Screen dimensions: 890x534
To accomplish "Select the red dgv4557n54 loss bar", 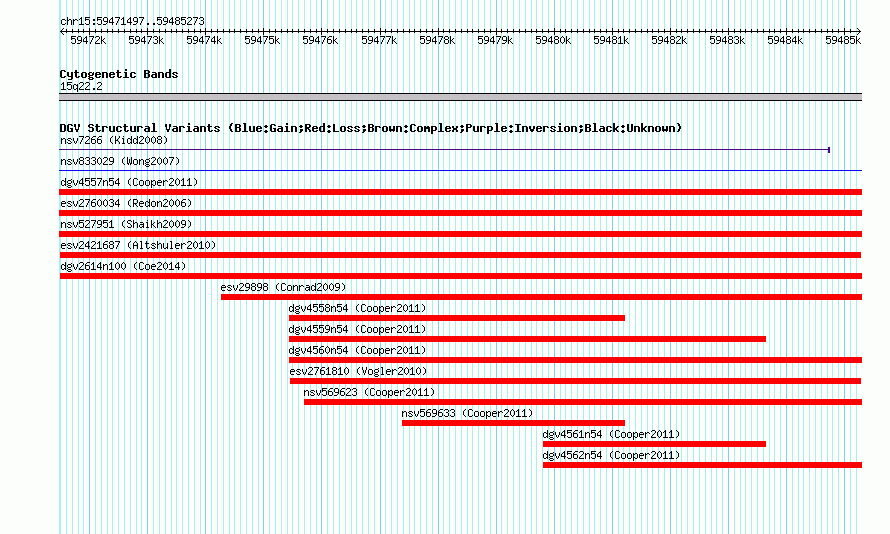I will (460, 192).
